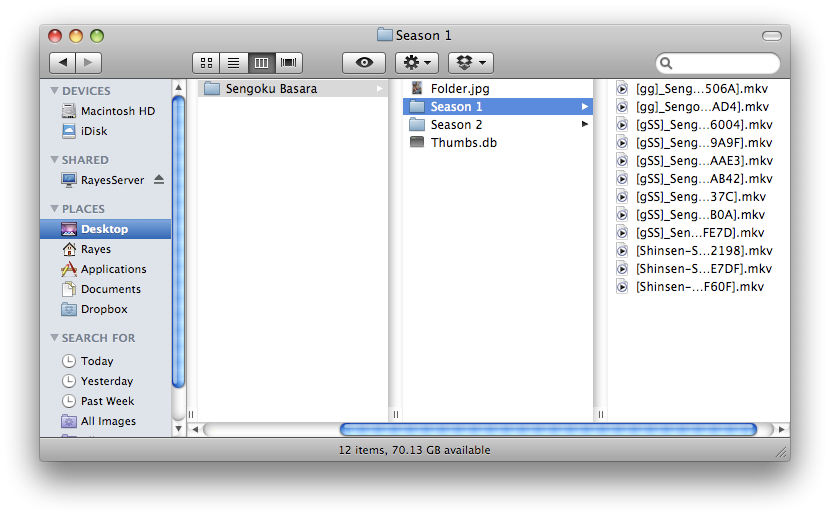Image resolution: width=830 pixels, height=516 pixels.
Task: Click sidebar scroll up arrow
Action: tap(178, 87)
